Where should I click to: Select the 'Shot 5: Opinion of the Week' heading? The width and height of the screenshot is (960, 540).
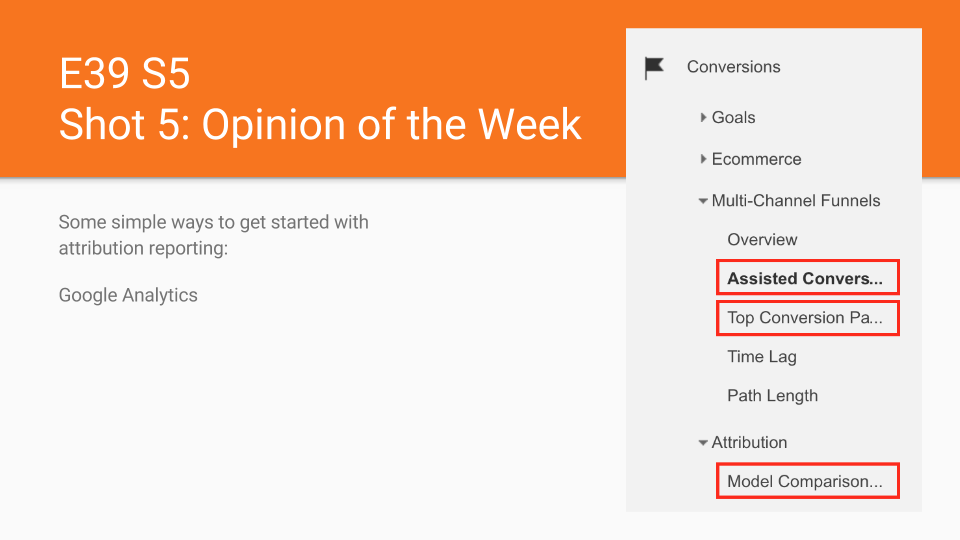(x=320, y=124)
